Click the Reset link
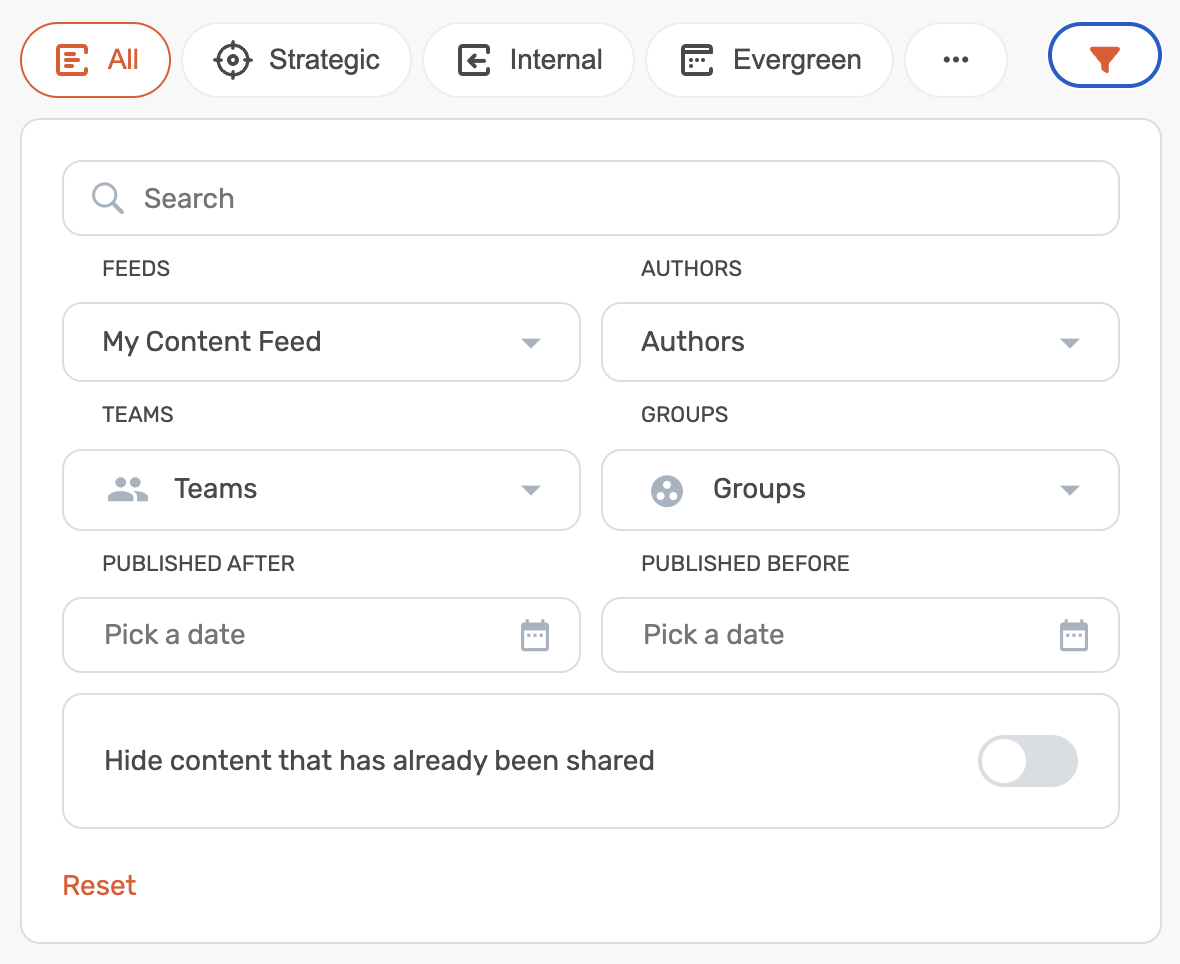 [x=99, y=885]
